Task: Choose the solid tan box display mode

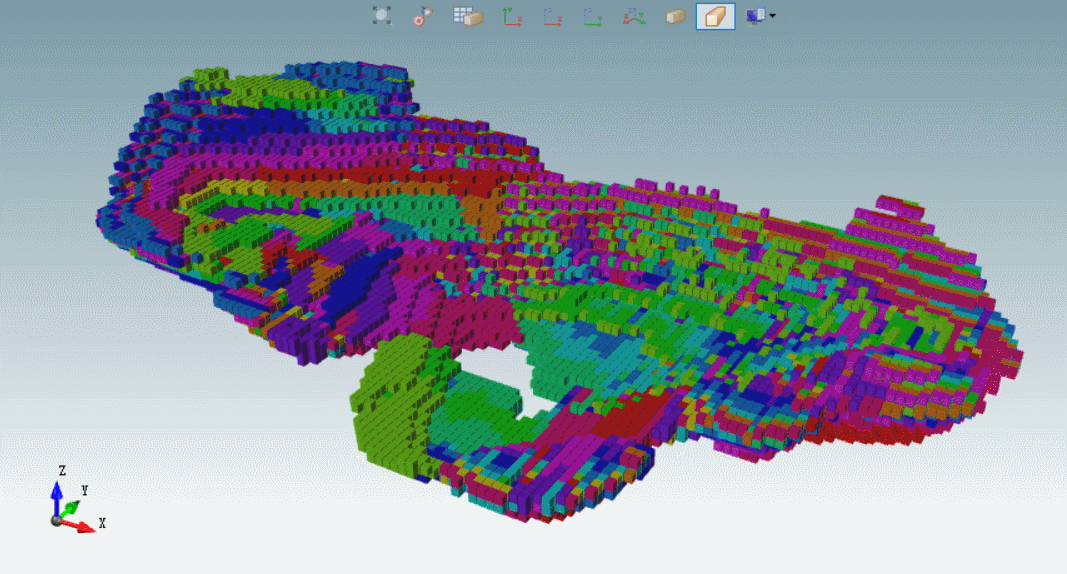Action: pos(675,16)
